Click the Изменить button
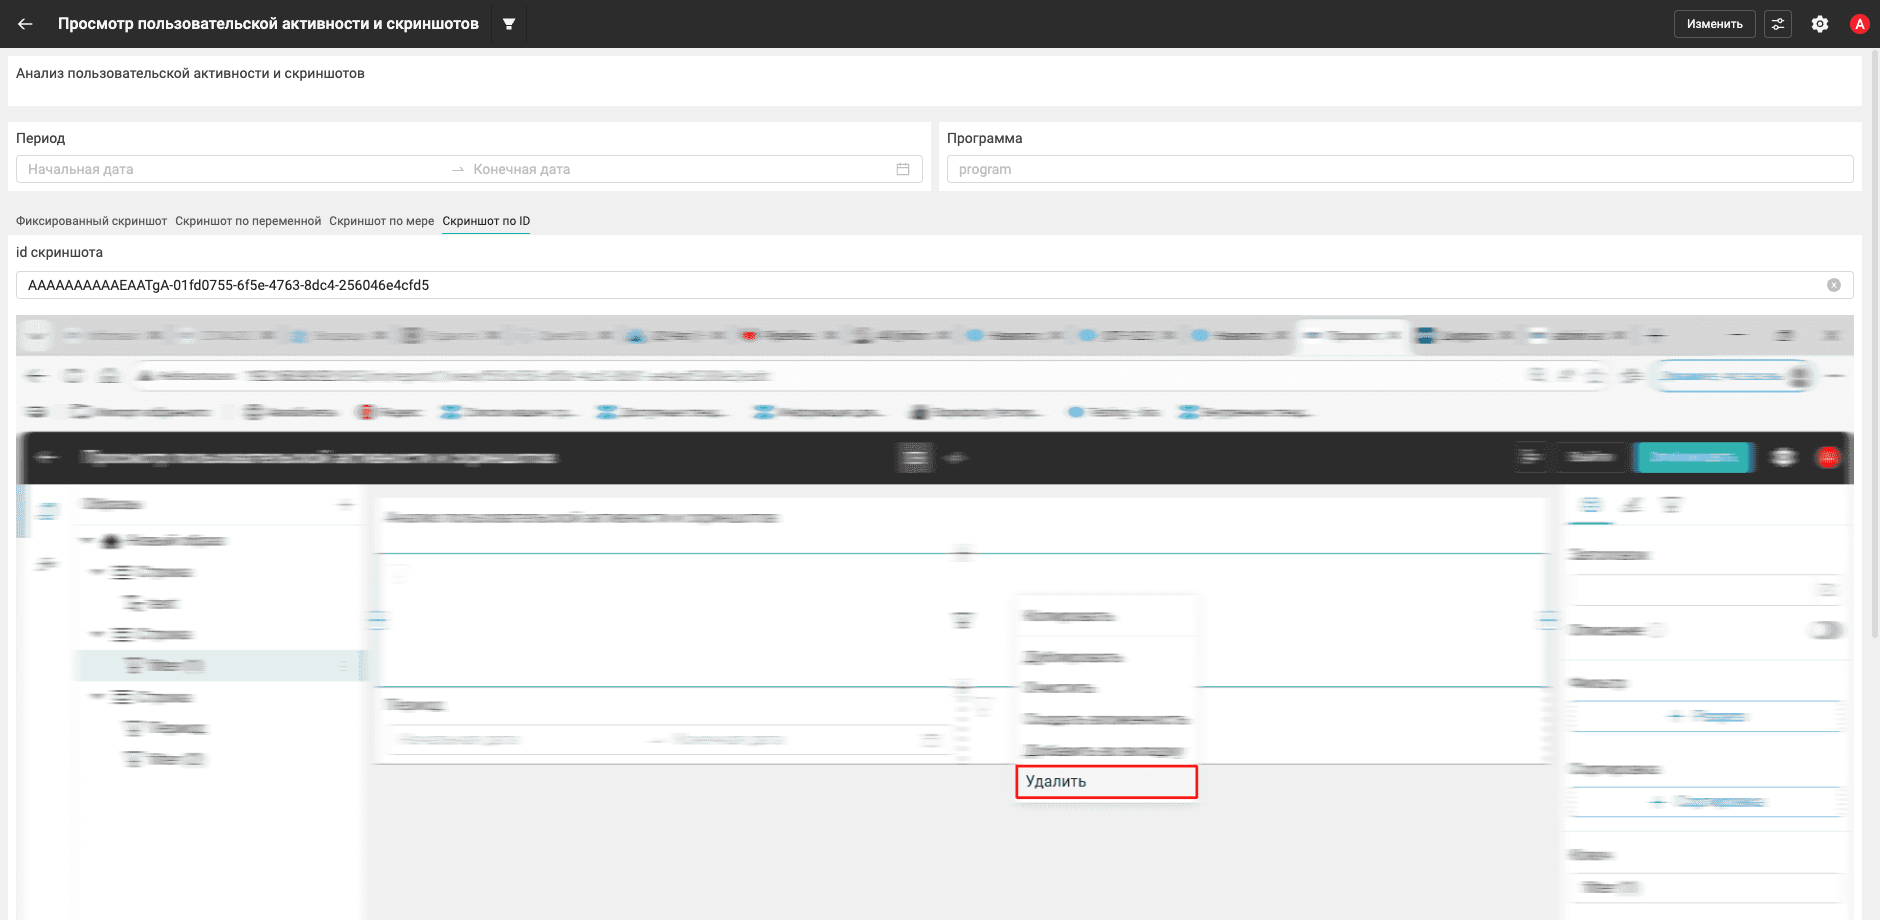The width and height of the screenshot is (1880, 920). [x=1714, y=24]
